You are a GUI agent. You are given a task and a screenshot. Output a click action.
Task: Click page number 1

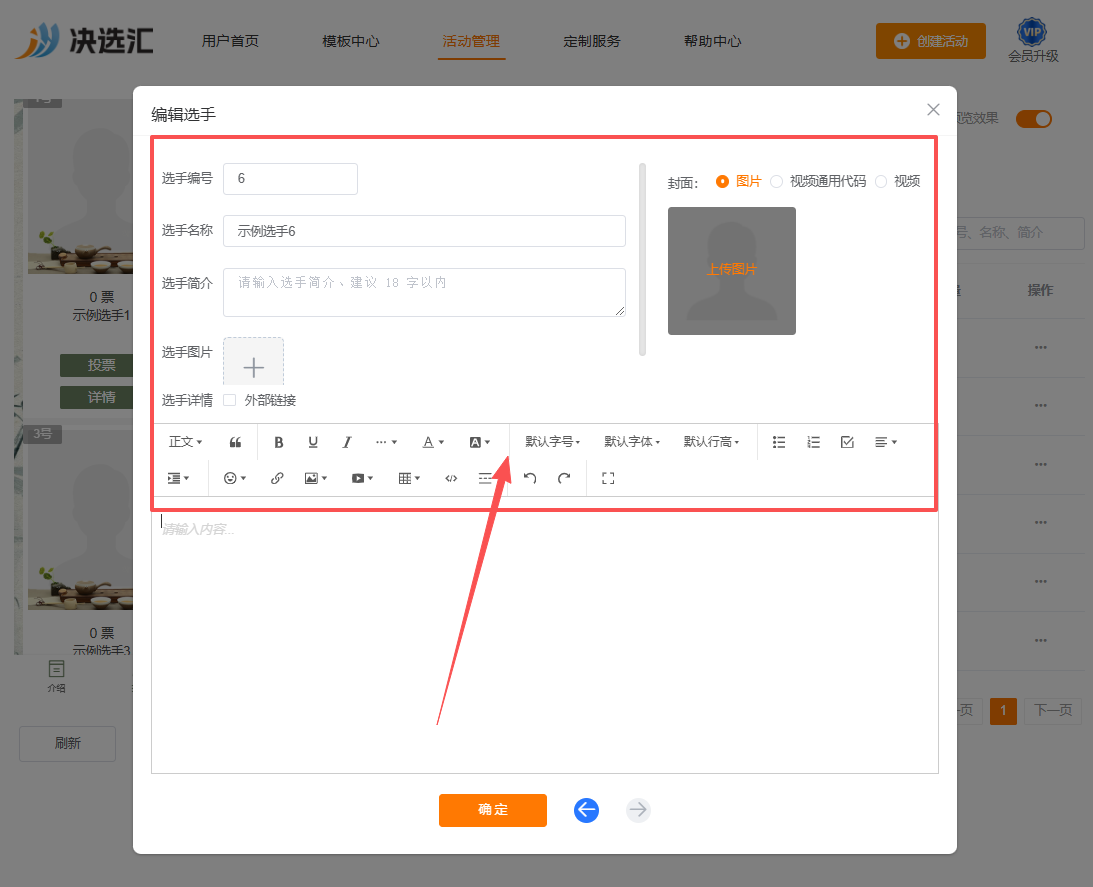[1003, 711]
